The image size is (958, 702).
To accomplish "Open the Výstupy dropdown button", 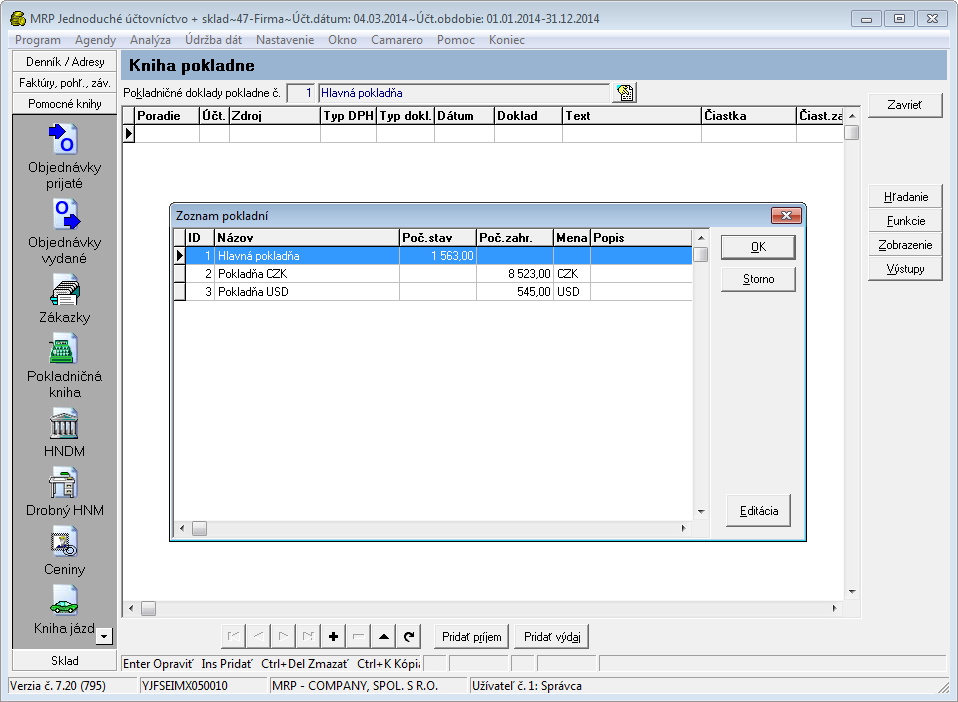I will 905,269.
